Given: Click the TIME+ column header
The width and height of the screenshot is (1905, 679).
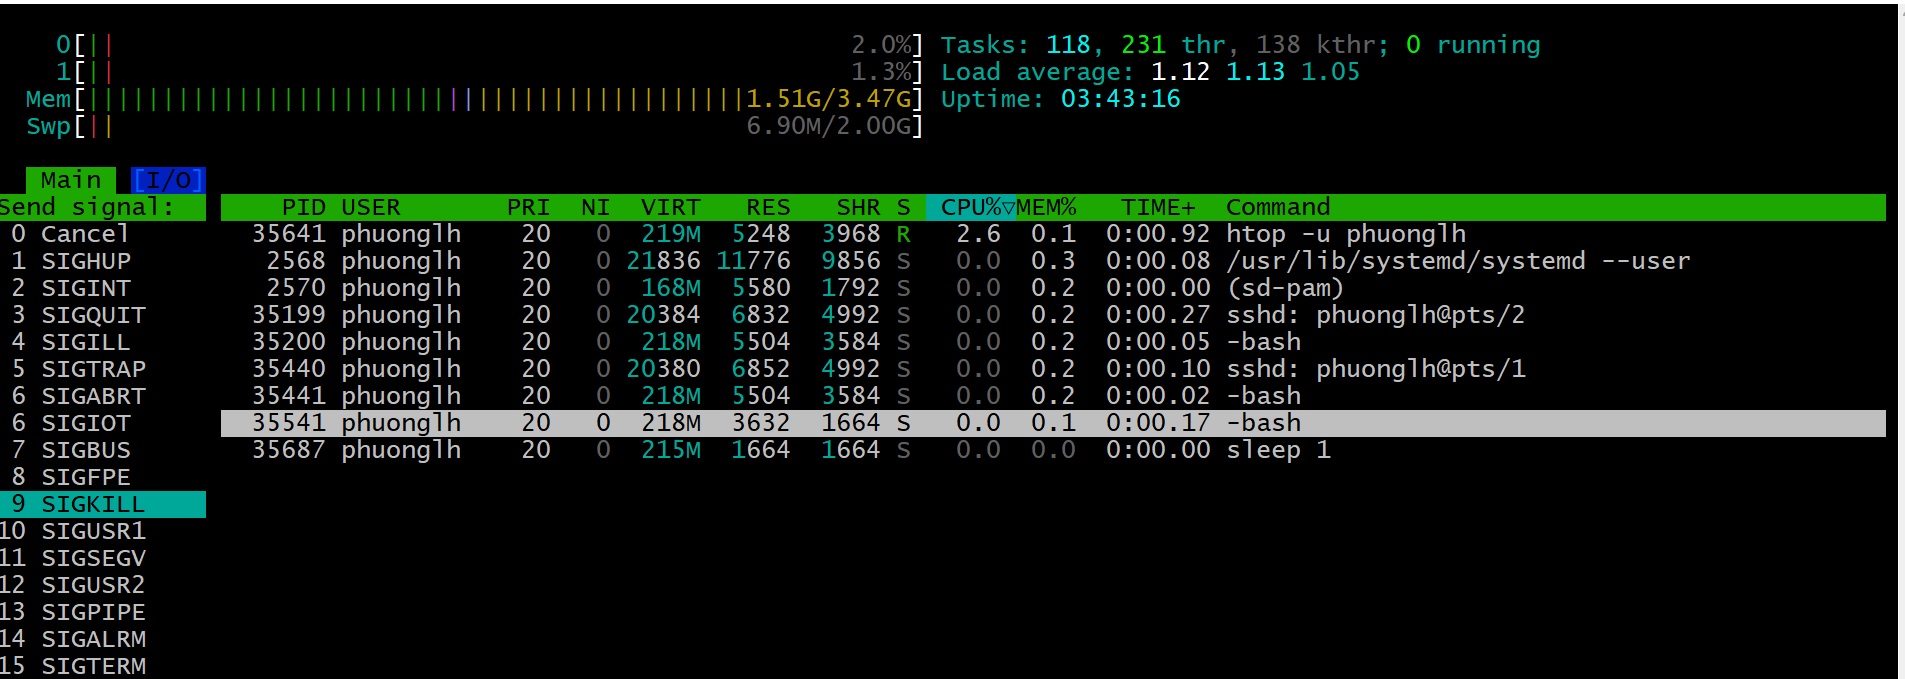Looking at the screenshot, I should click(x=1157, y=207).
